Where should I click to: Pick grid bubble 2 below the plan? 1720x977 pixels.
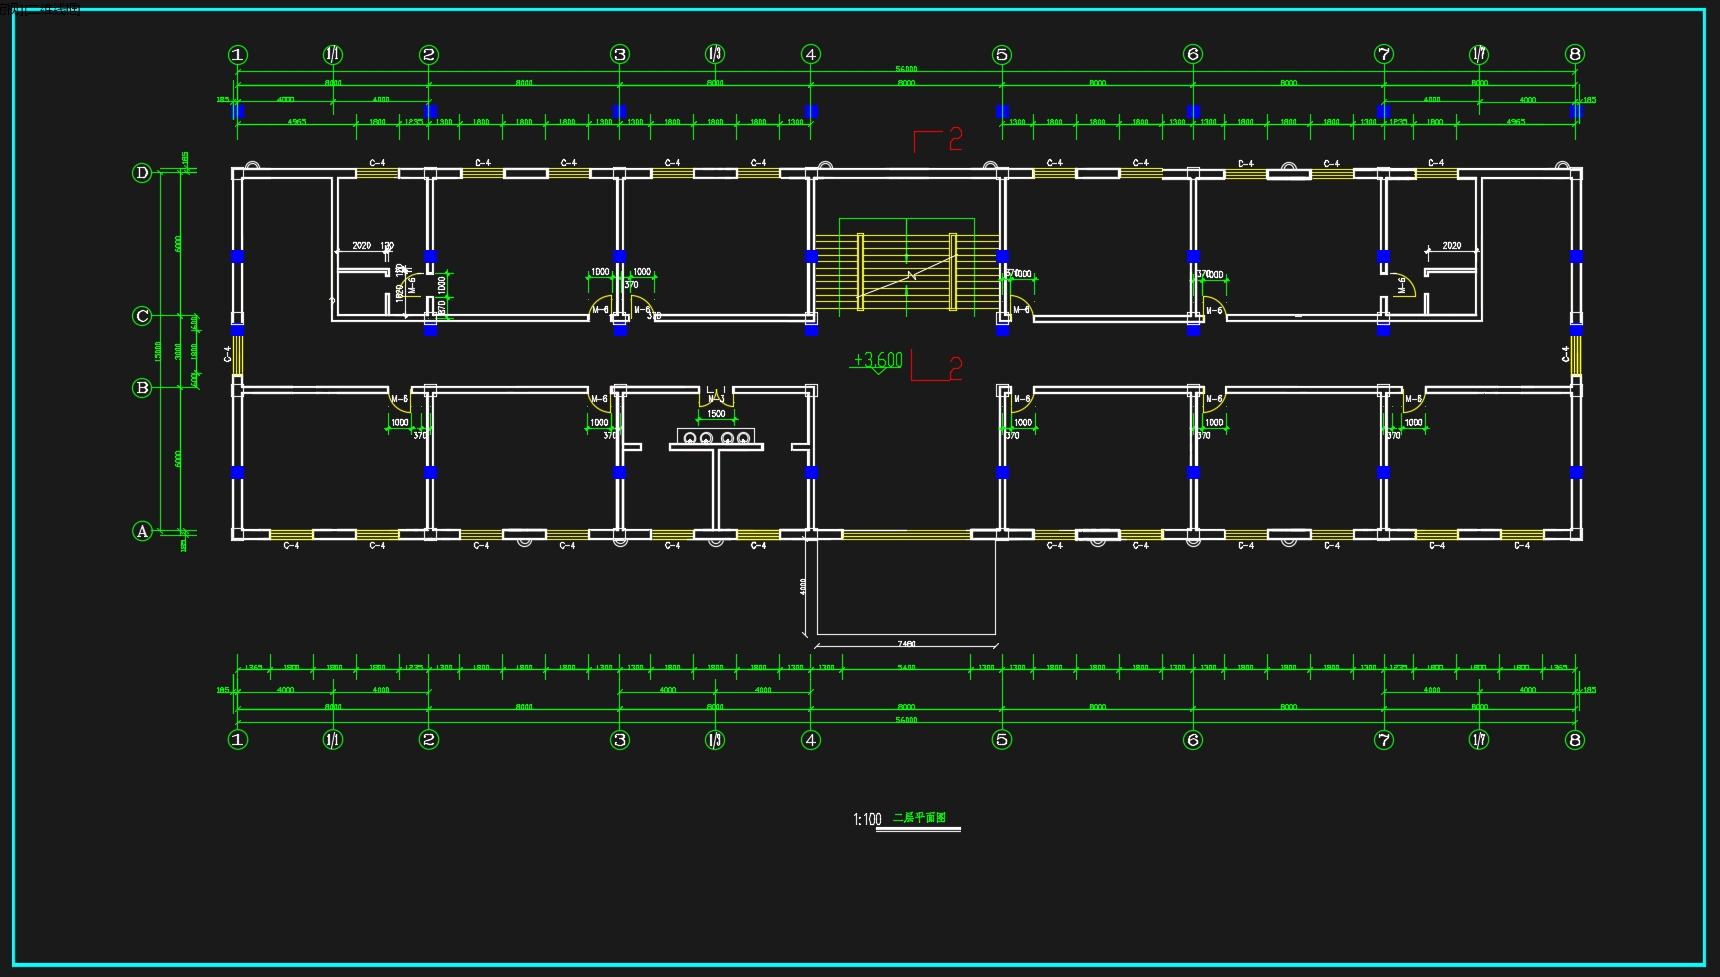[429, 740]
